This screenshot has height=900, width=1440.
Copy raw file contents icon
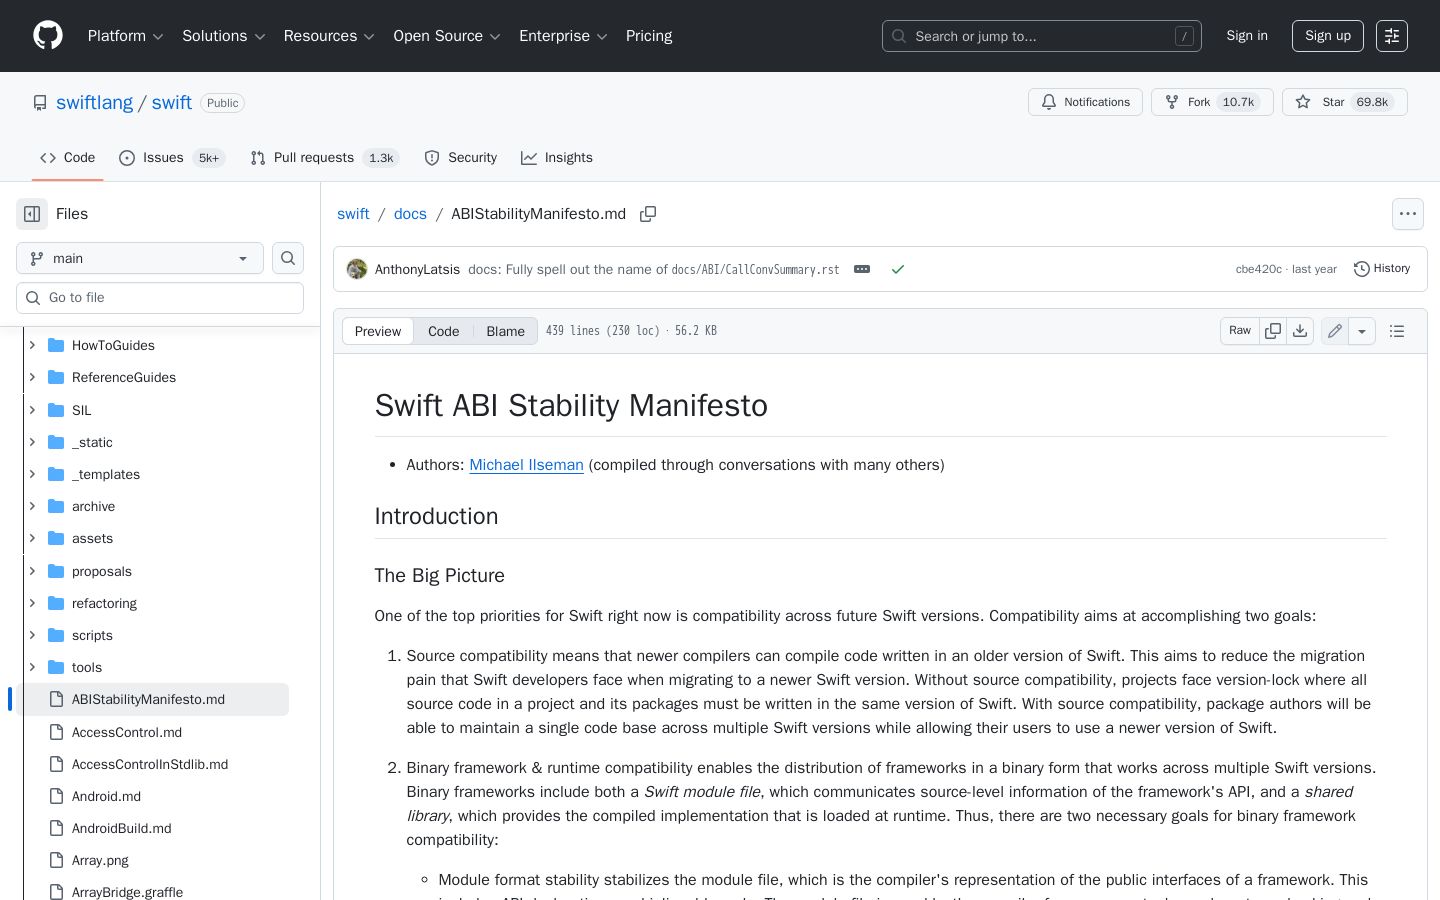coord(1273,331)
